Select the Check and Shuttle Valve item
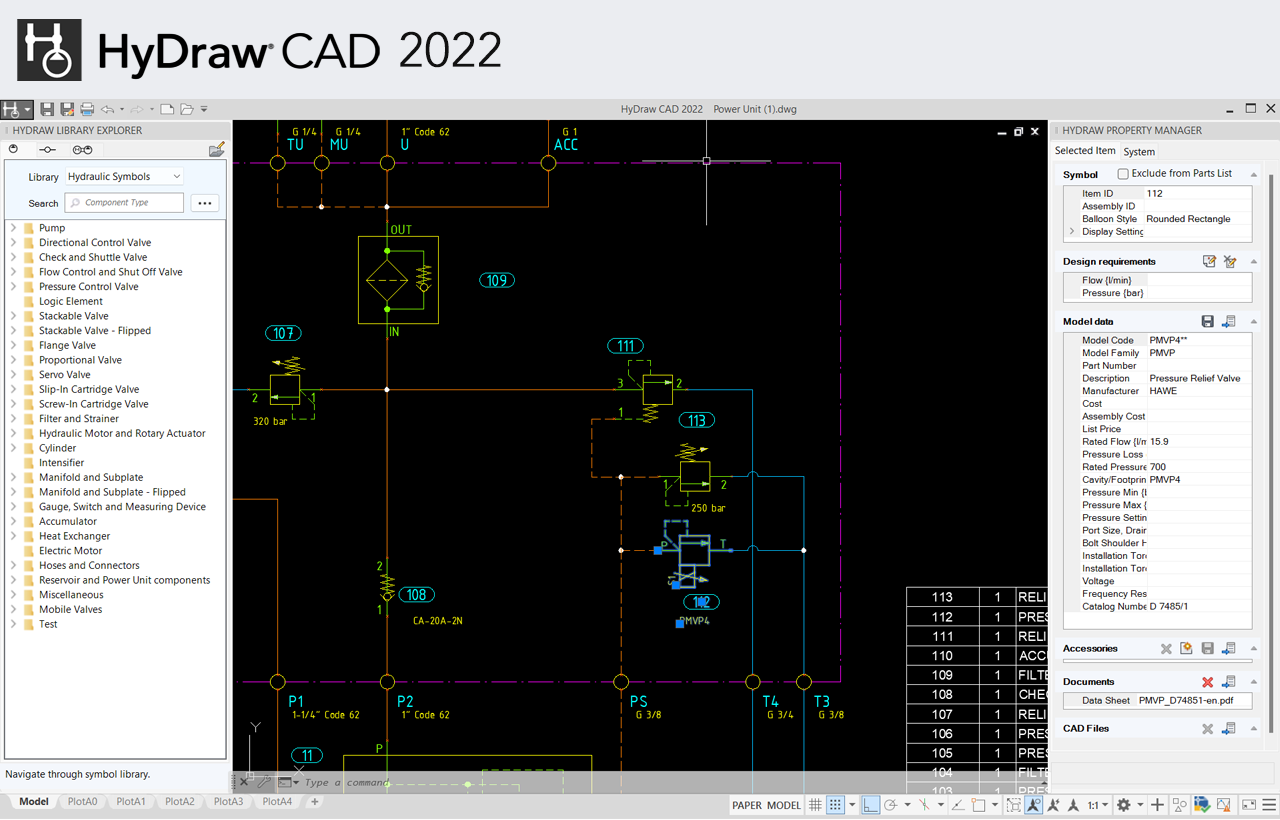Screen dimensions: 1280x820 (x=93, y=258)
